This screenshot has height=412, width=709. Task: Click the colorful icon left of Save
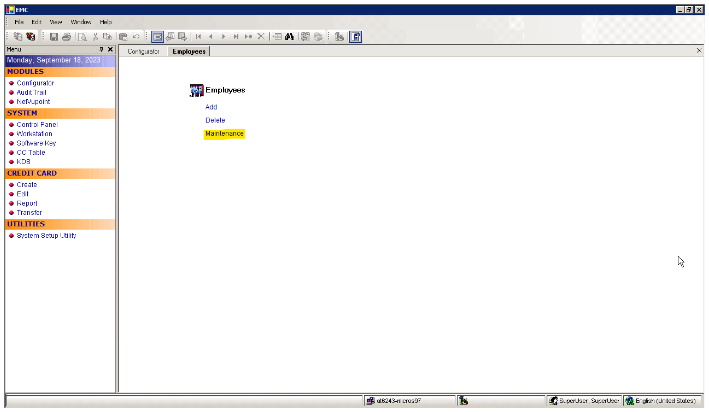[31, 37]
